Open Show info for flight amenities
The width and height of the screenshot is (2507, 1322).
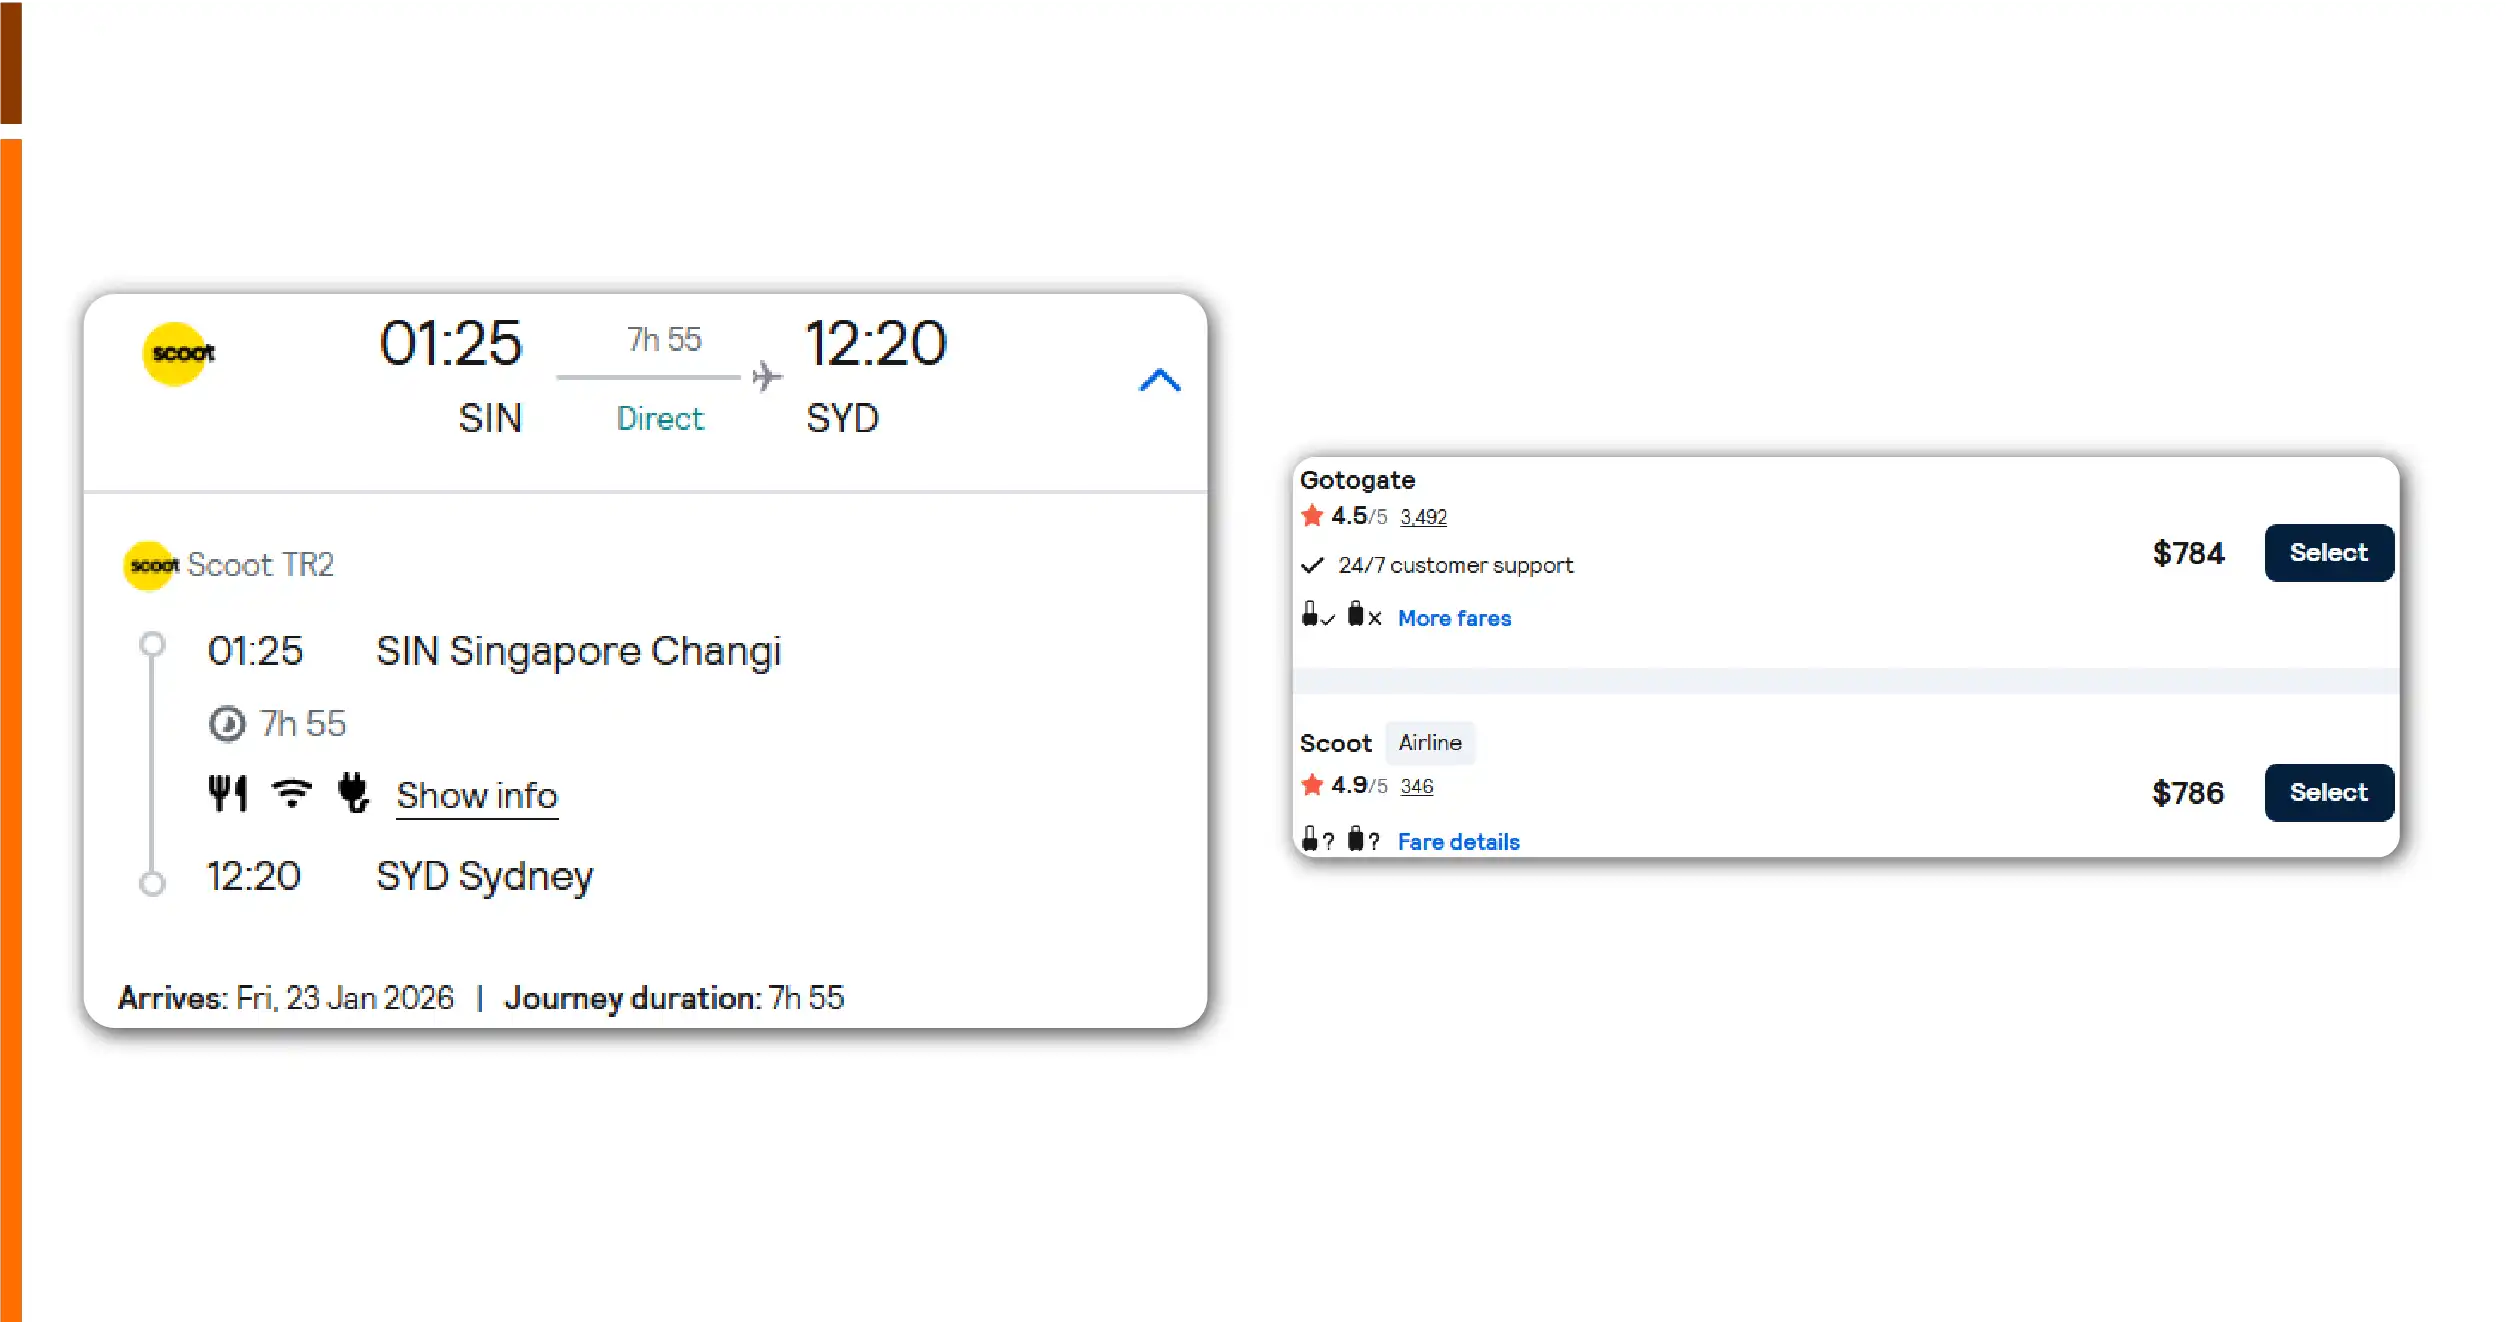coord(477,796)
